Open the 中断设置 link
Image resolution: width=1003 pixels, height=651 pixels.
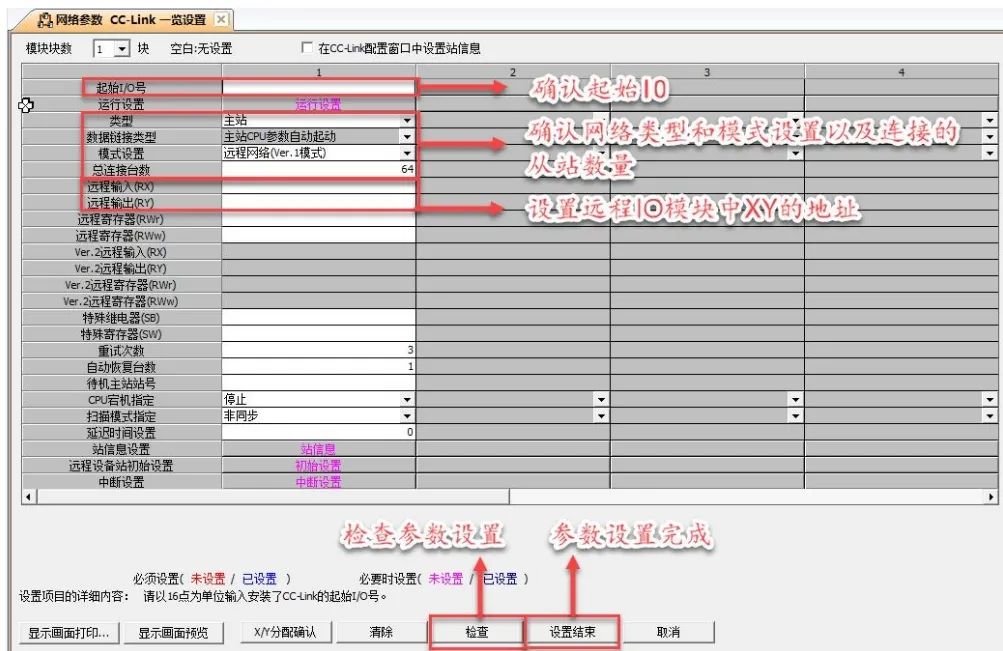pos(319,482)
